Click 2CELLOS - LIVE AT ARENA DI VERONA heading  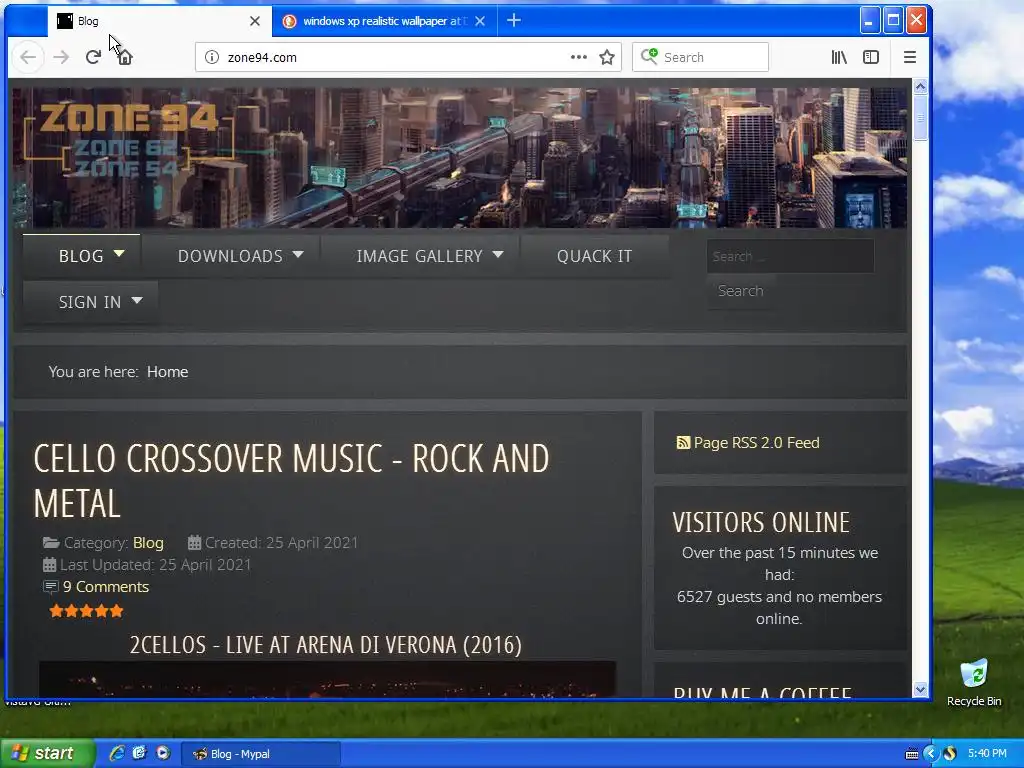[326, 645]
